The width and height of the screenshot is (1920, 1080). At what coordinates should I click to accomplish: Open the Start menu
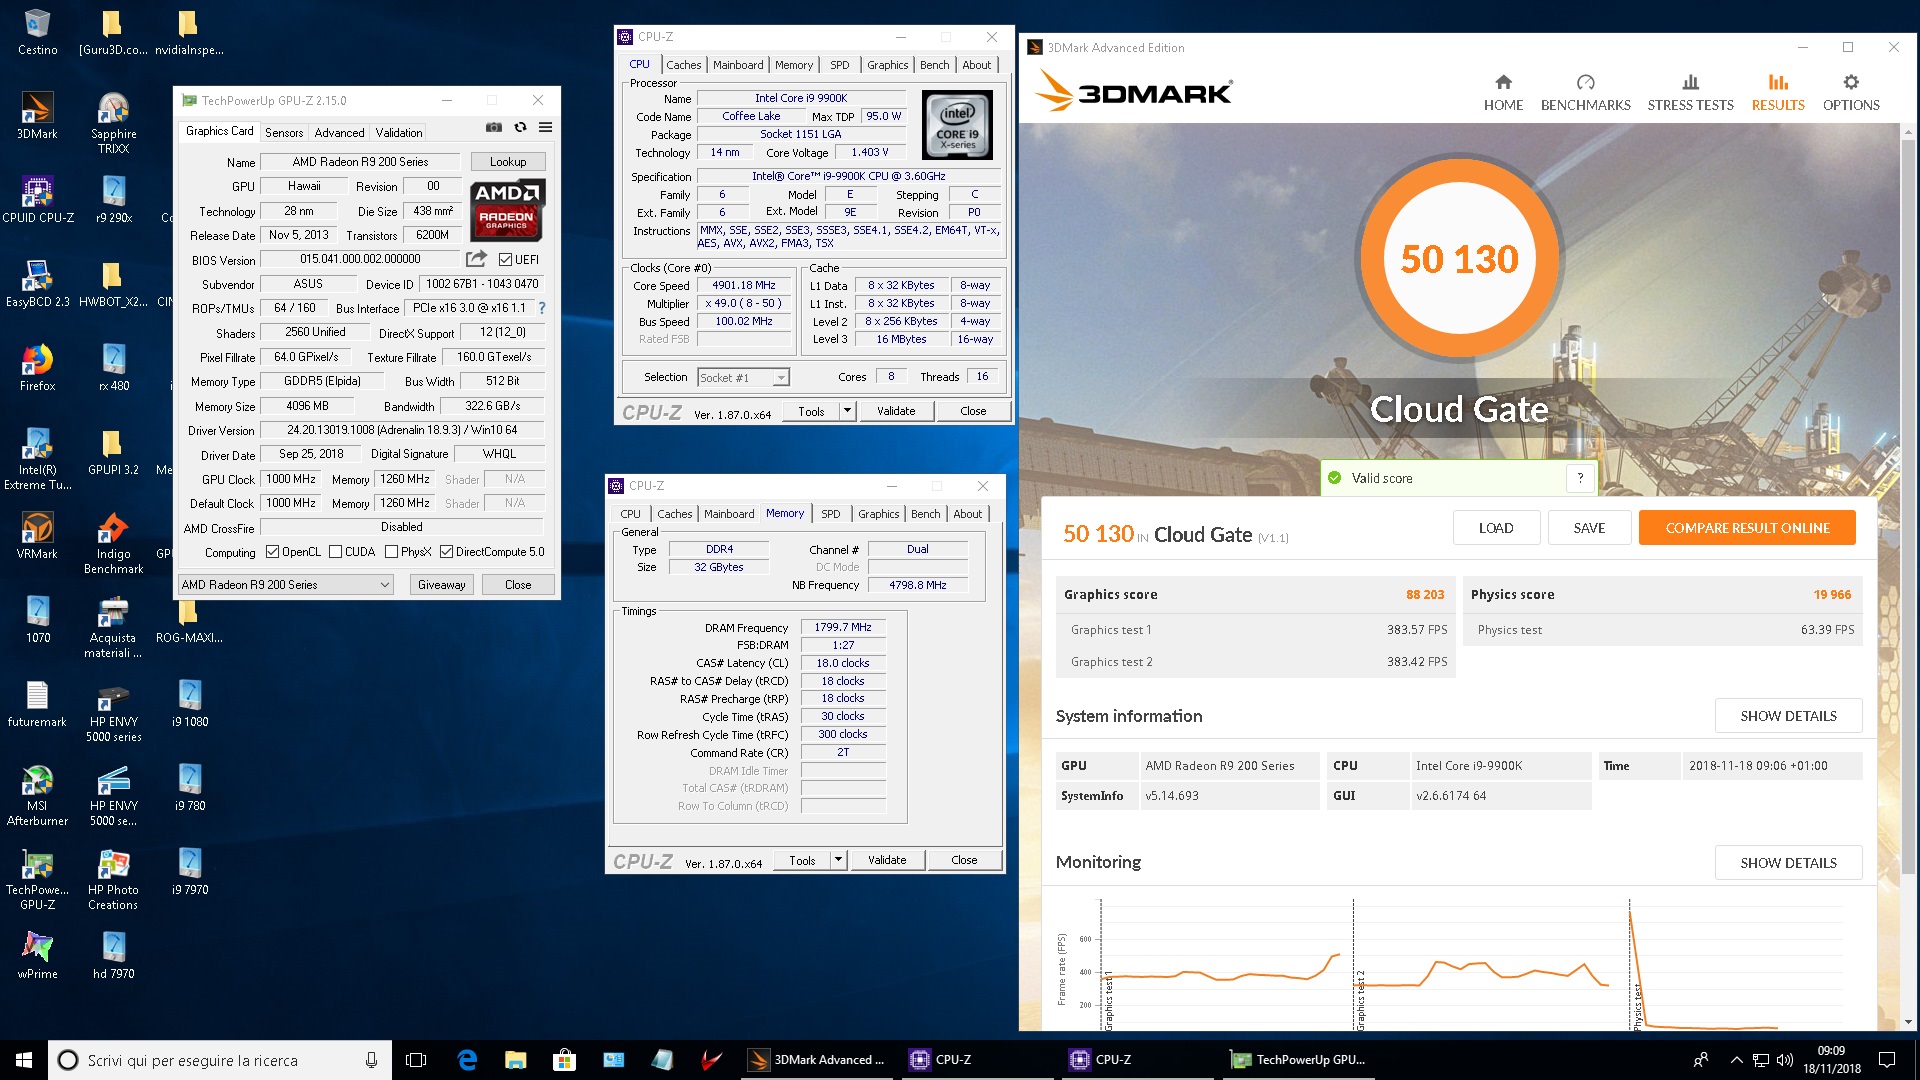(24, 1060)
